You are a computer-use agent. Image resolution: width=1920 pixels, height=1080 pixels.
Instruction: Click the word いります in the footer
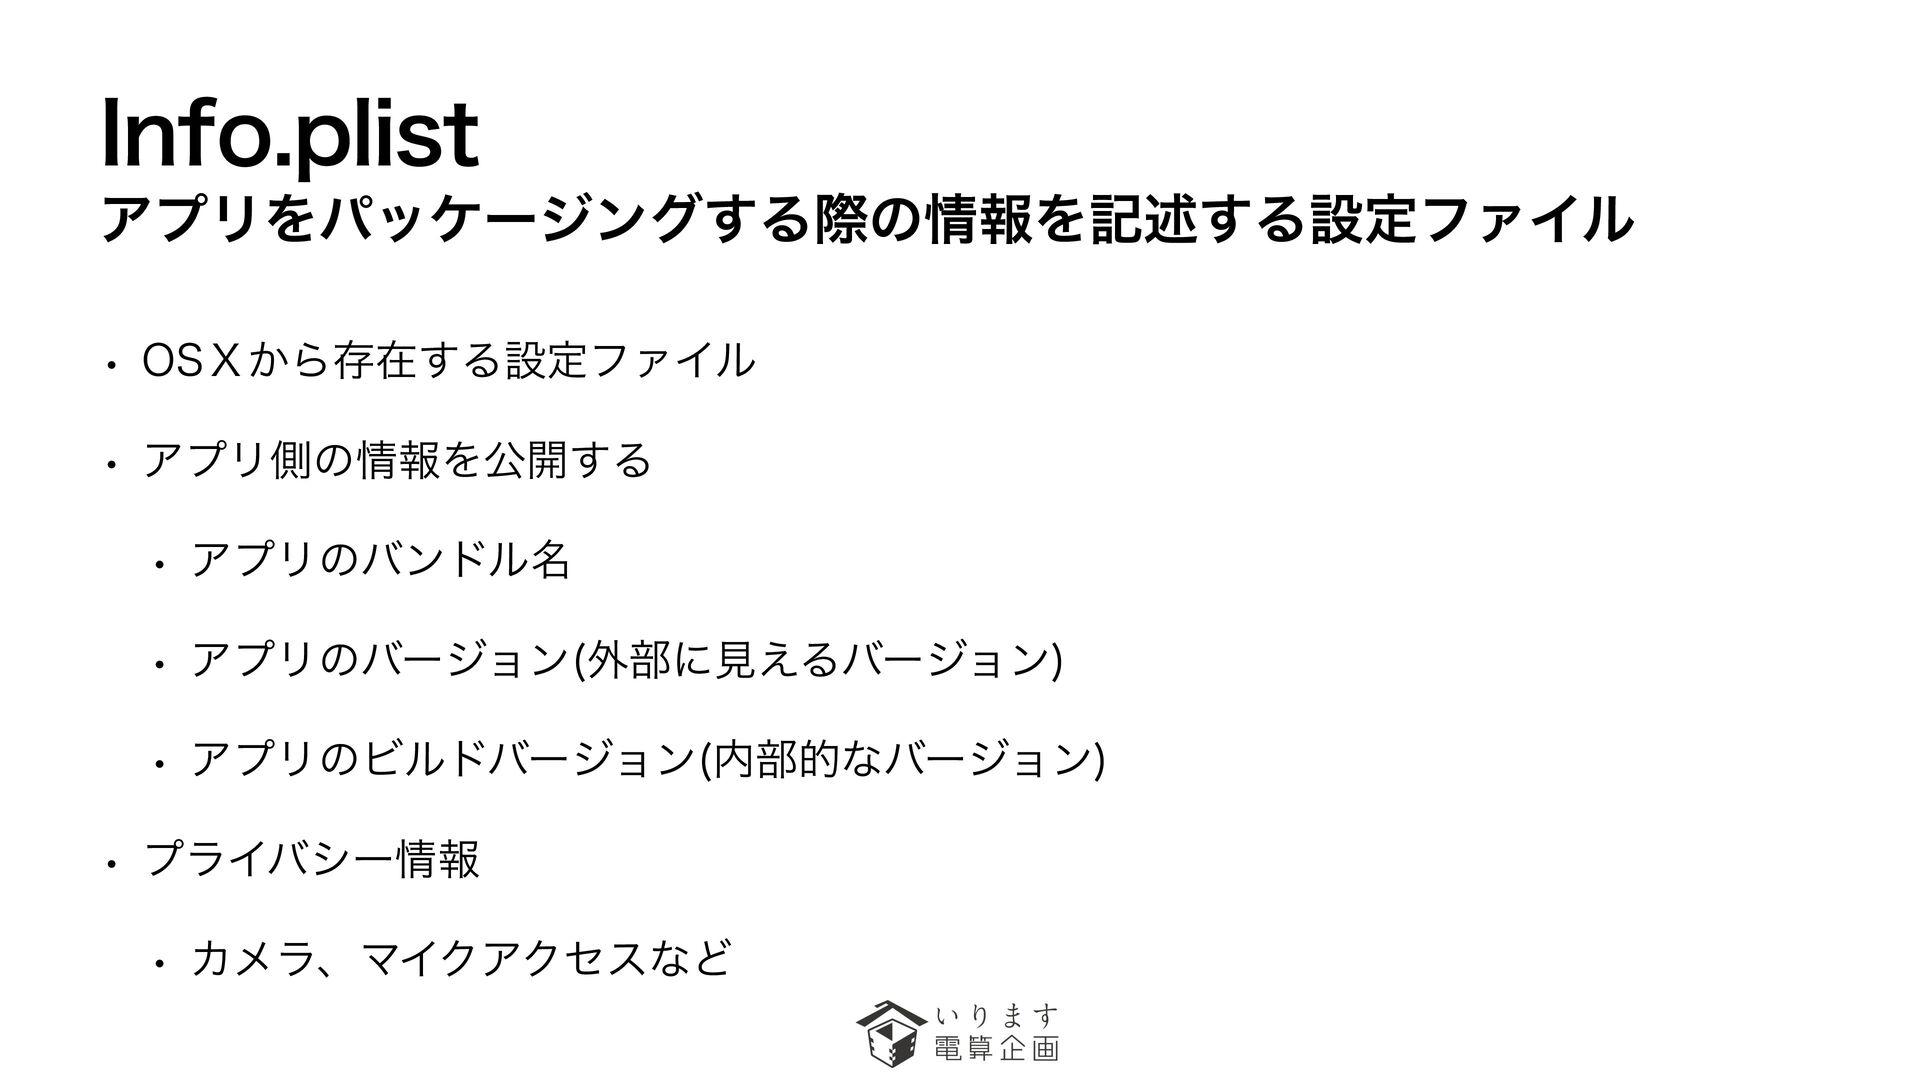coord(996,1017)
